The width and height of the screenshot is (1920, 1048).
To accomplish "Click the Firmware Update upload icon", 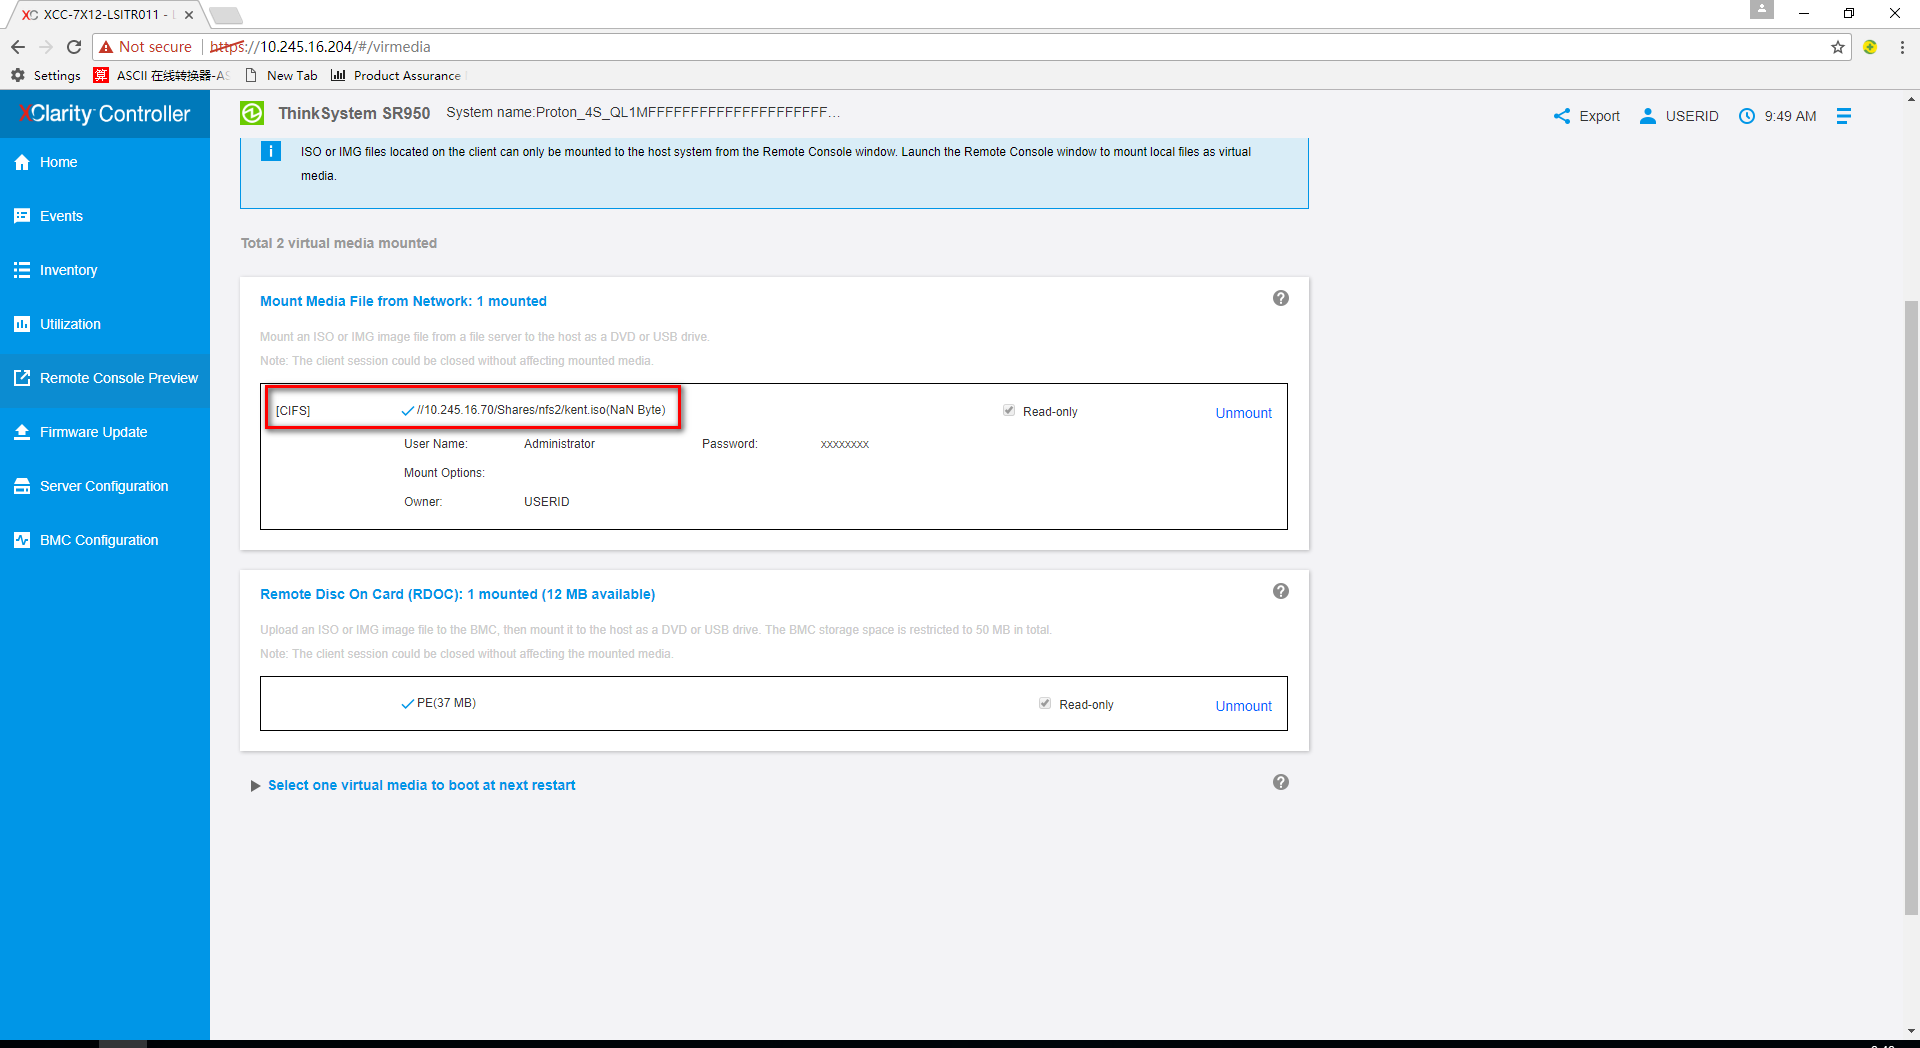I will pyautogui.click(x=22, y=432).
